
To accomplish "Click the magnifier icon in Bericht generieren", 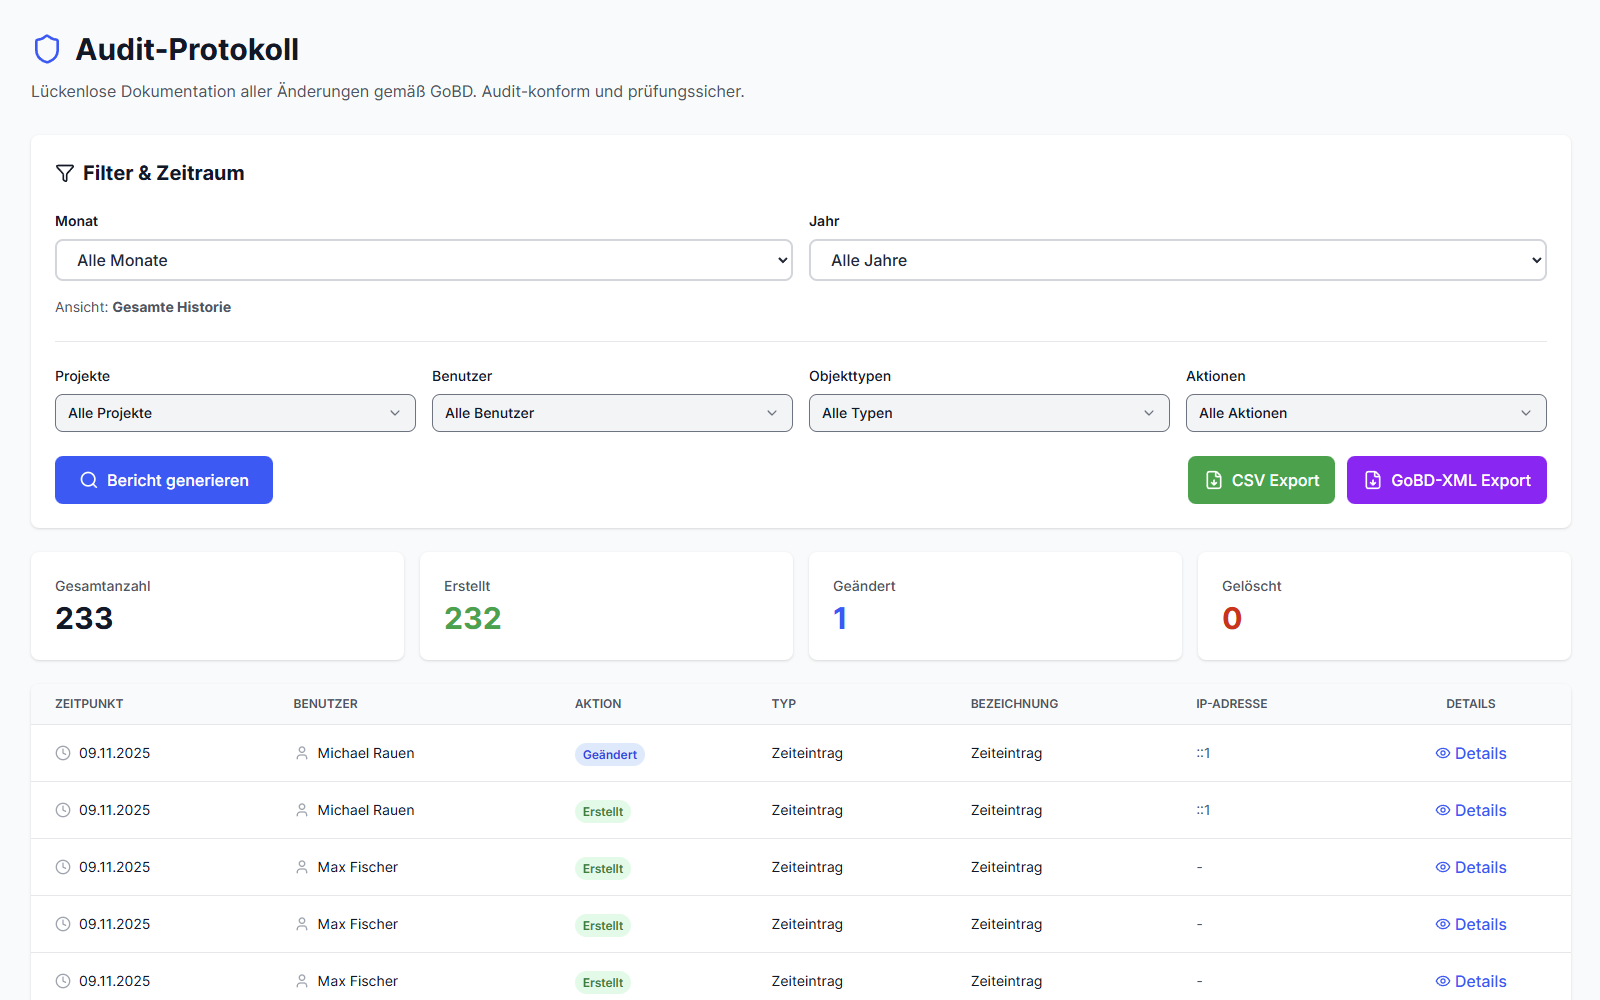I will [x=89, y=480].
